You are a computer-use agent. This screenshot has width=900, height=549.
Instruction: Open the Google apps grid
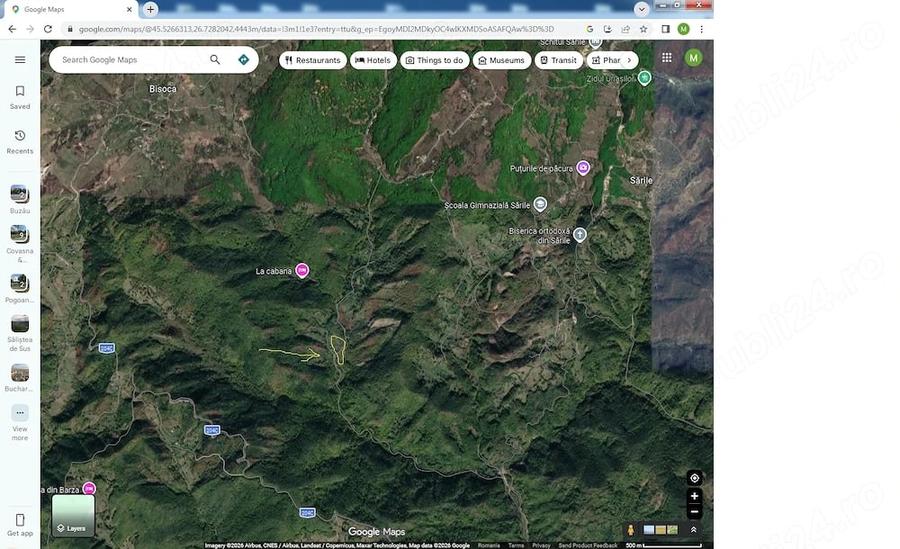666,57
